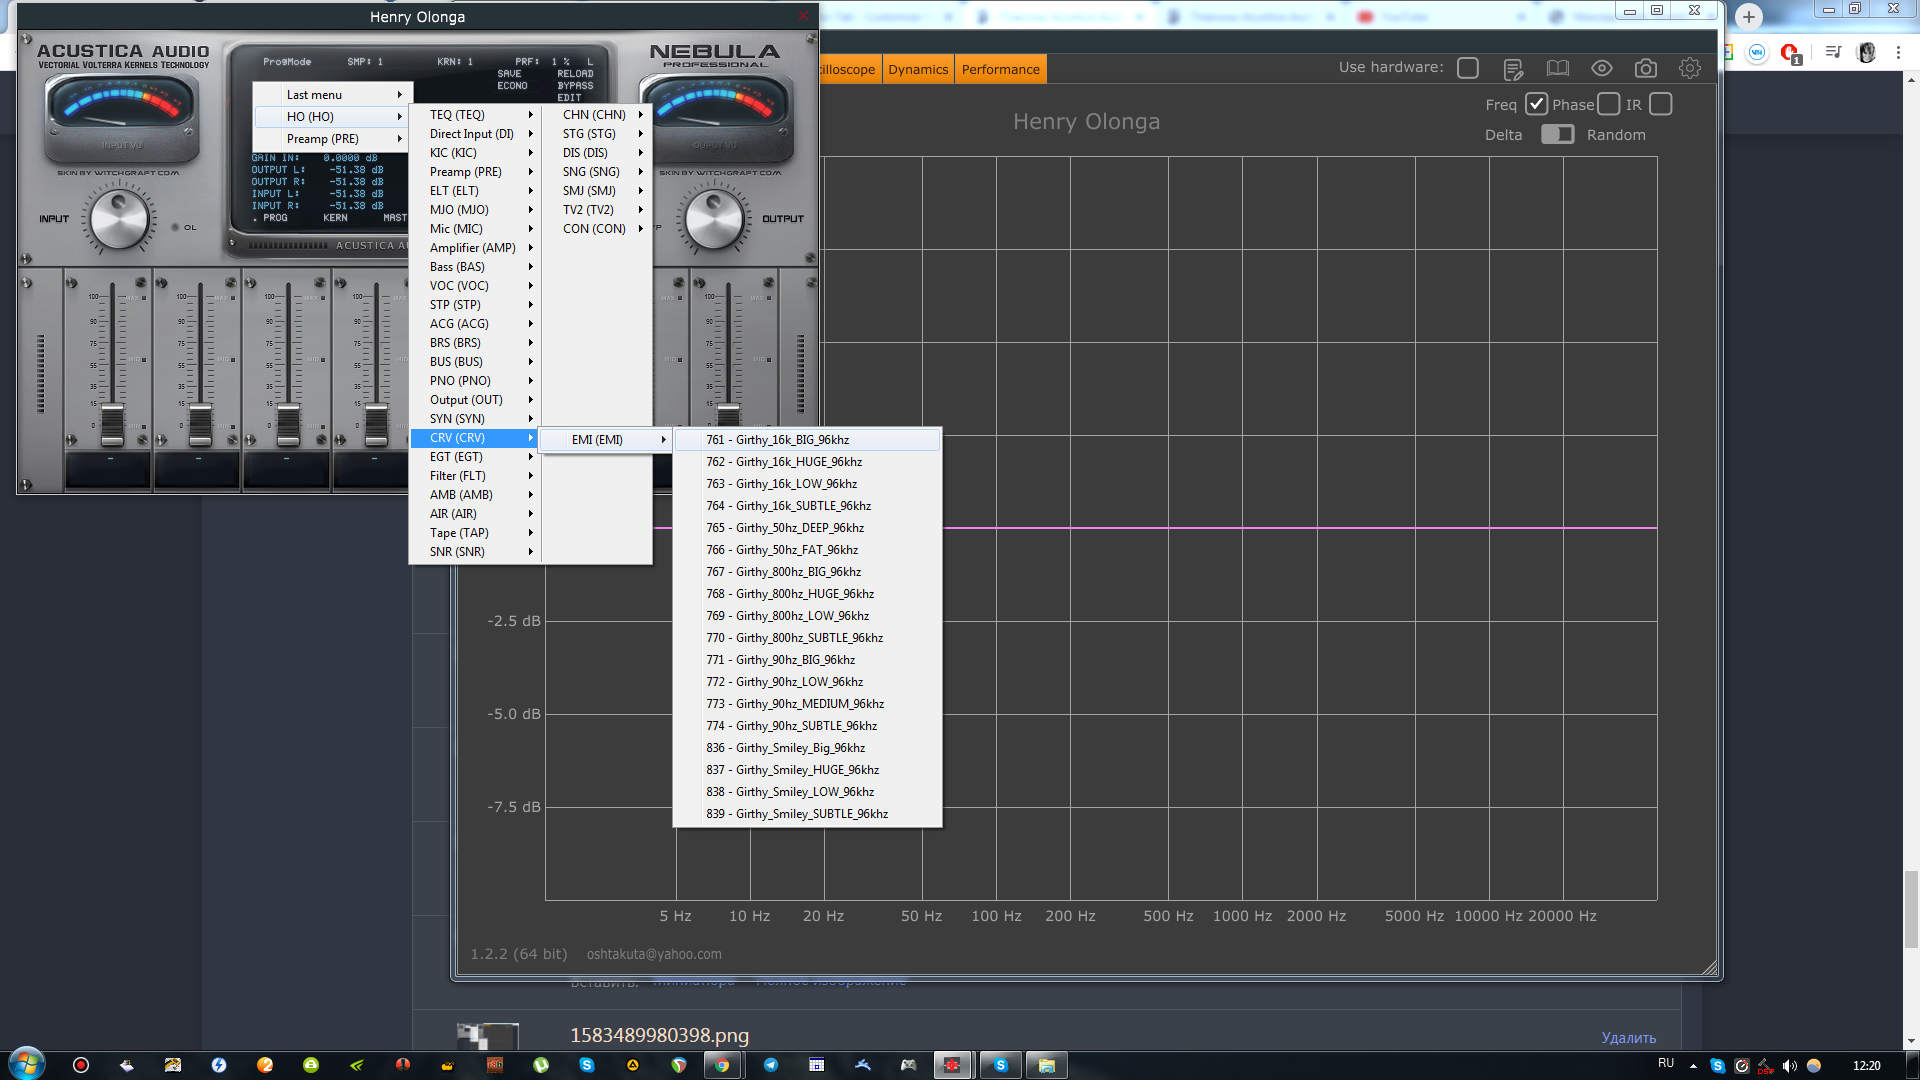Click the eye view icon in analyzer toolbar
The width and height of the screenshot is (1920, 1080).
coord(1601,68)
